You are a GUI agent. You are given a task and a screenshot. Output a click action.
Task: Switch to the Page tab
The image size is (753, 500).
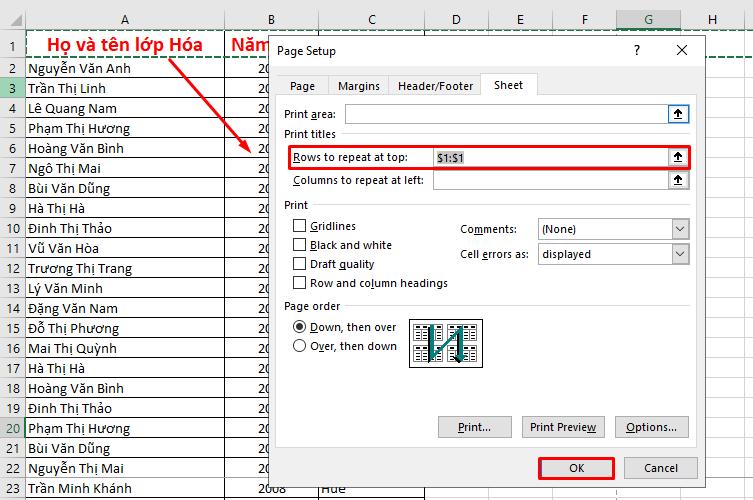point(303,86)
